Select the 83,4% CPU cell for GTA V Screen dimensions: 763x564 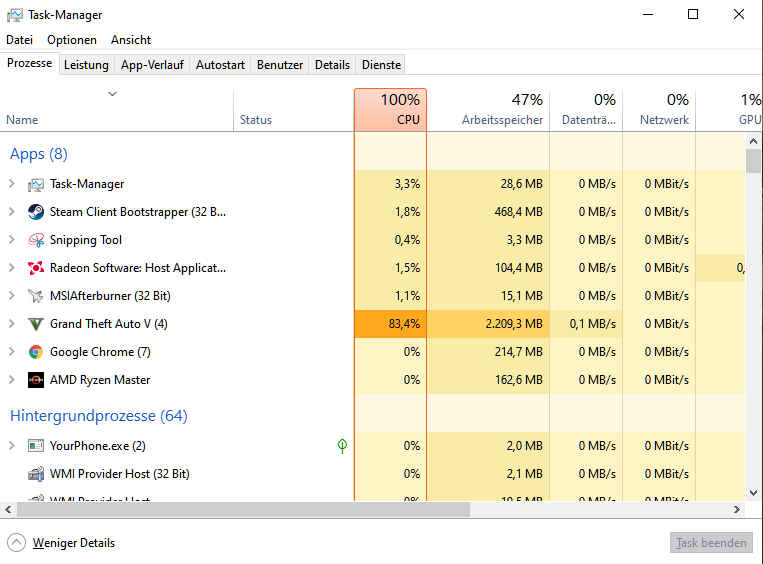[x=390, y=324]
